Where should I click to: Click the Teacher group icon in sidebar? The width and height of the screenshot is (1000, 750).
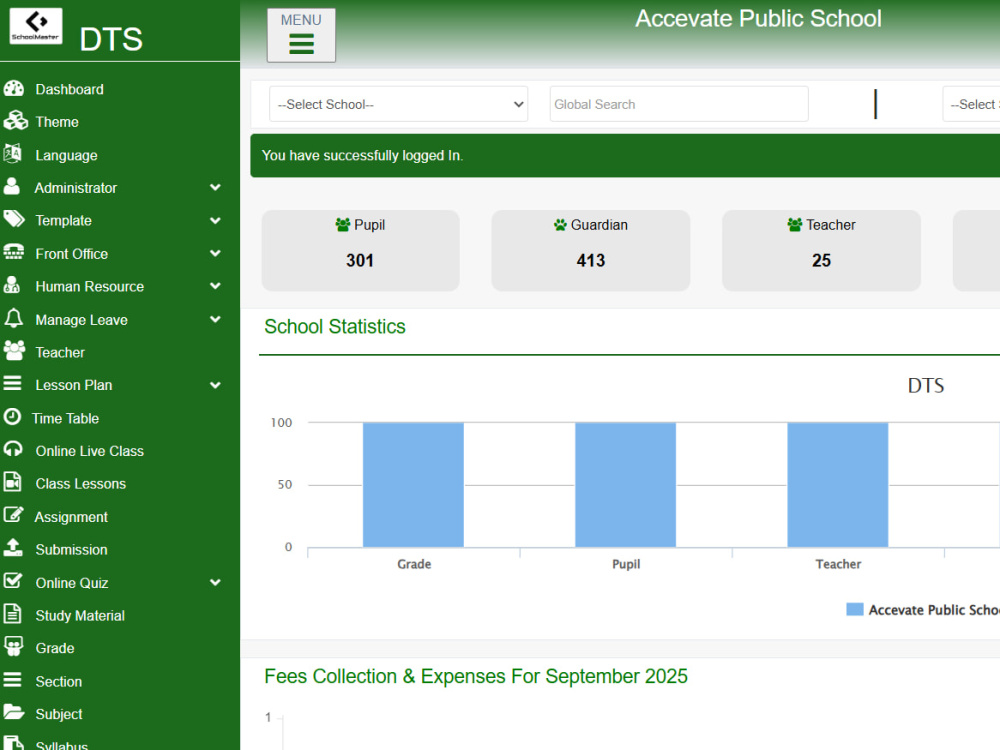tap(14, 351)
